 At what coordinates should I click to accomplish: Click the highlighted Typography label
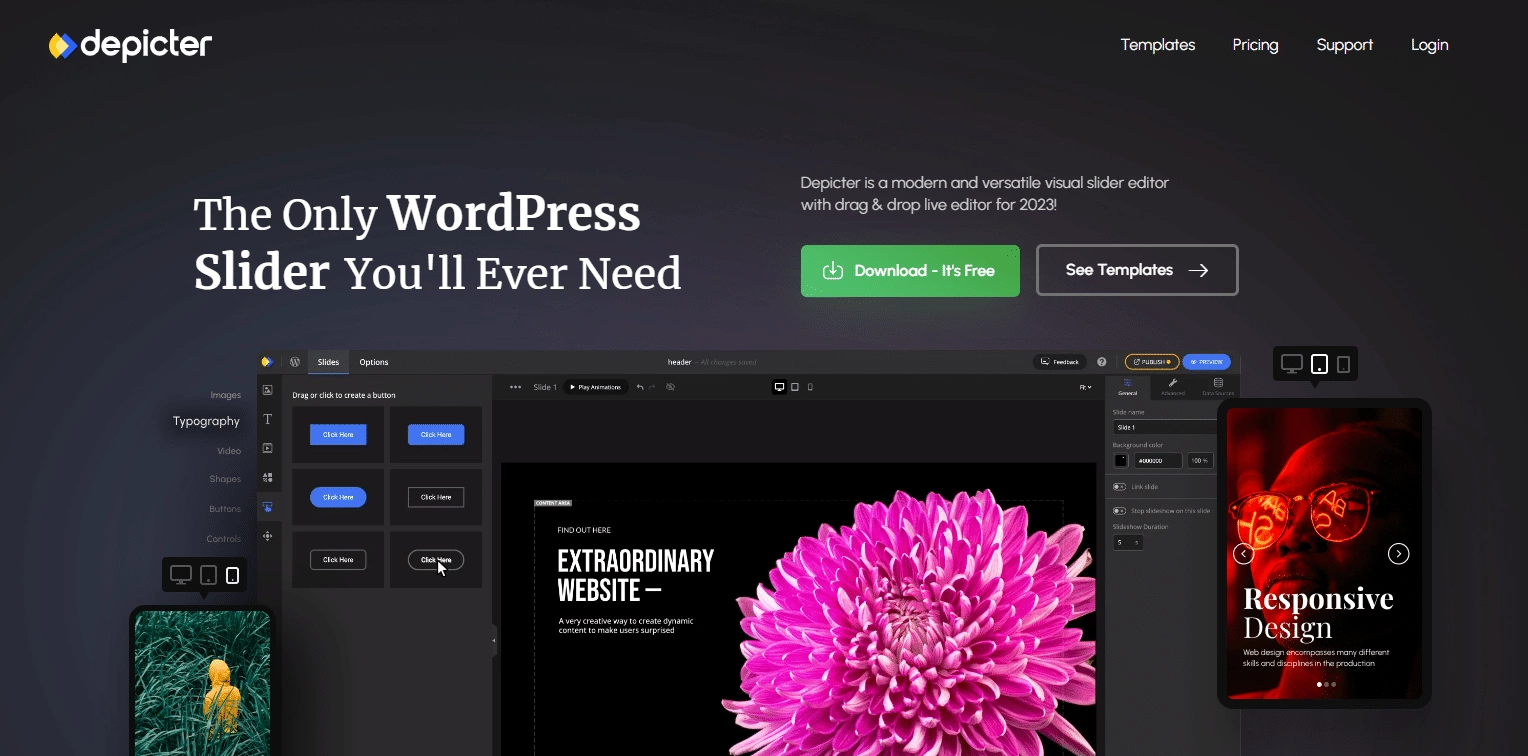pyautogui.click(x=206, y=421)
